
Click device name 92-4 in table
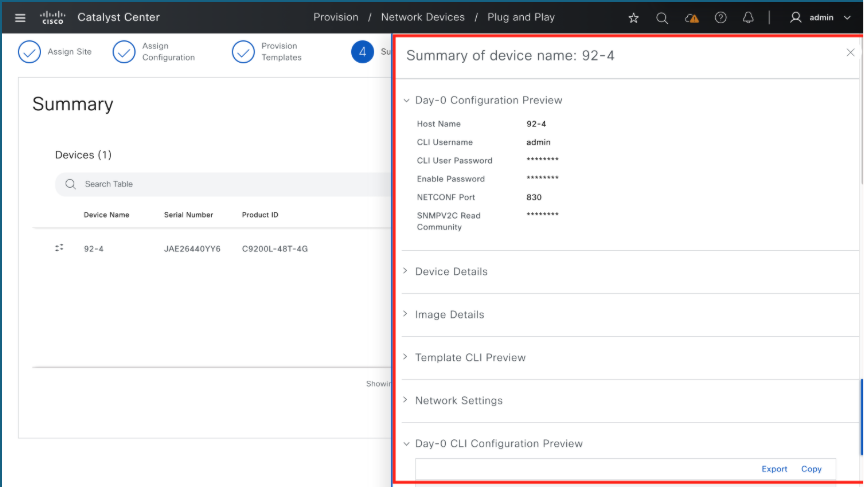pos(94,249)
